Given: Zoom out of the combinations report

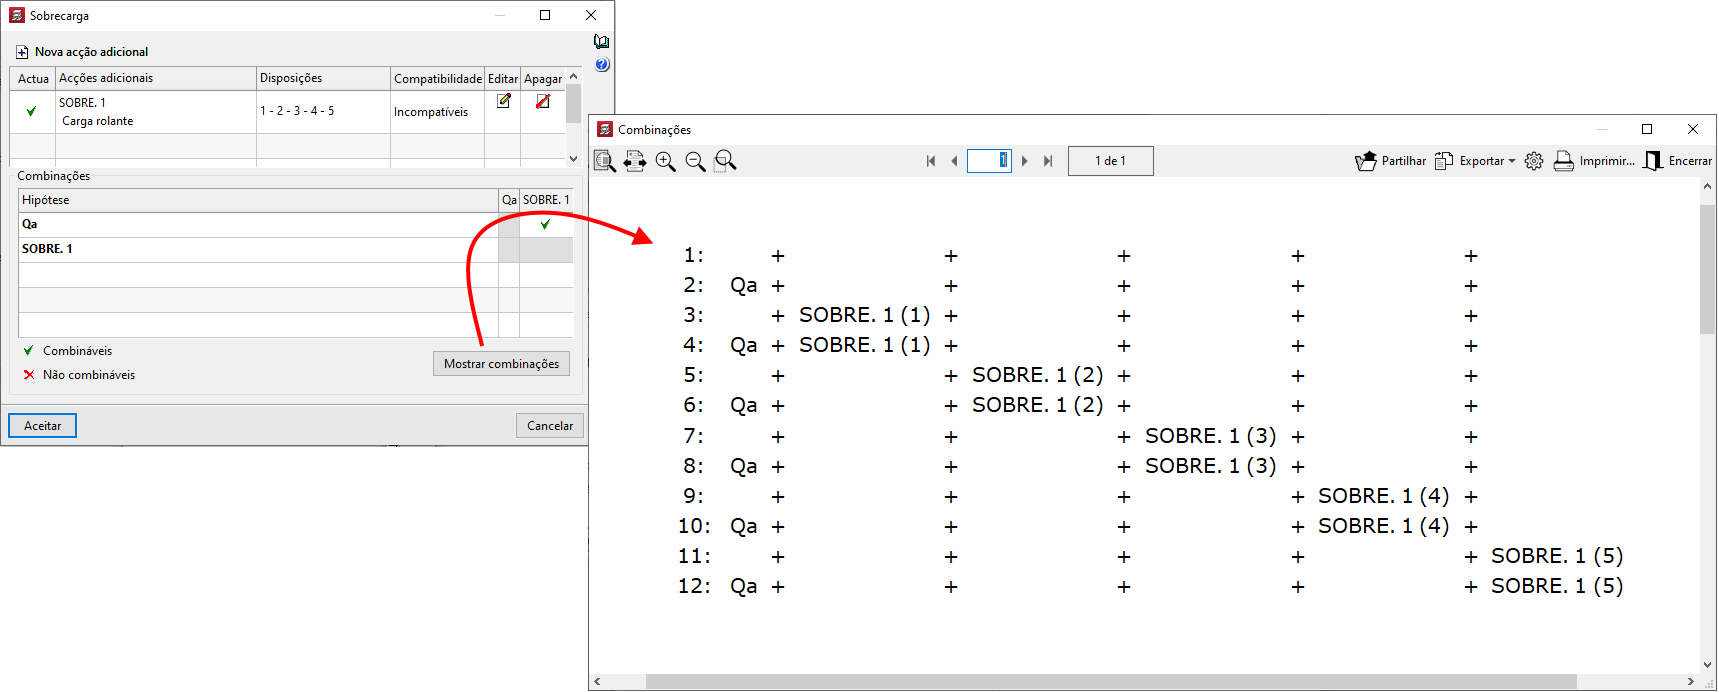Looking at the screenshot, I should coord(695,161).
